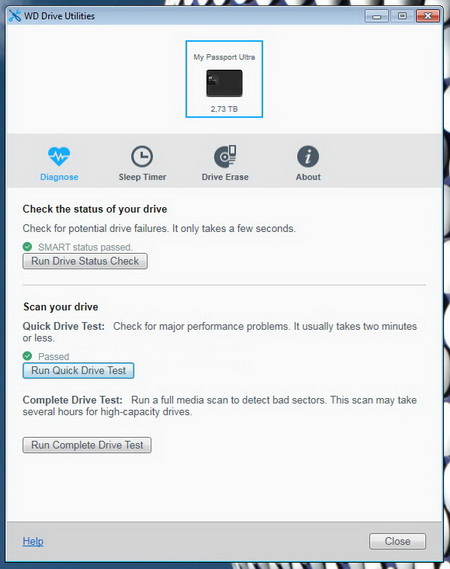The width and height of the screenshot is (450, 569).
Task: Open the About info icon
Action: coord(308,156)
